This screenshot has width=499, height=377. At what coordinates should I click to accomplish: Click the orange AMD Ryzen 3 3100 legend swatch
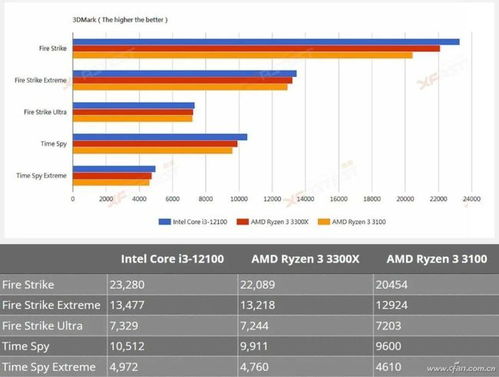(x=324, y=222)
